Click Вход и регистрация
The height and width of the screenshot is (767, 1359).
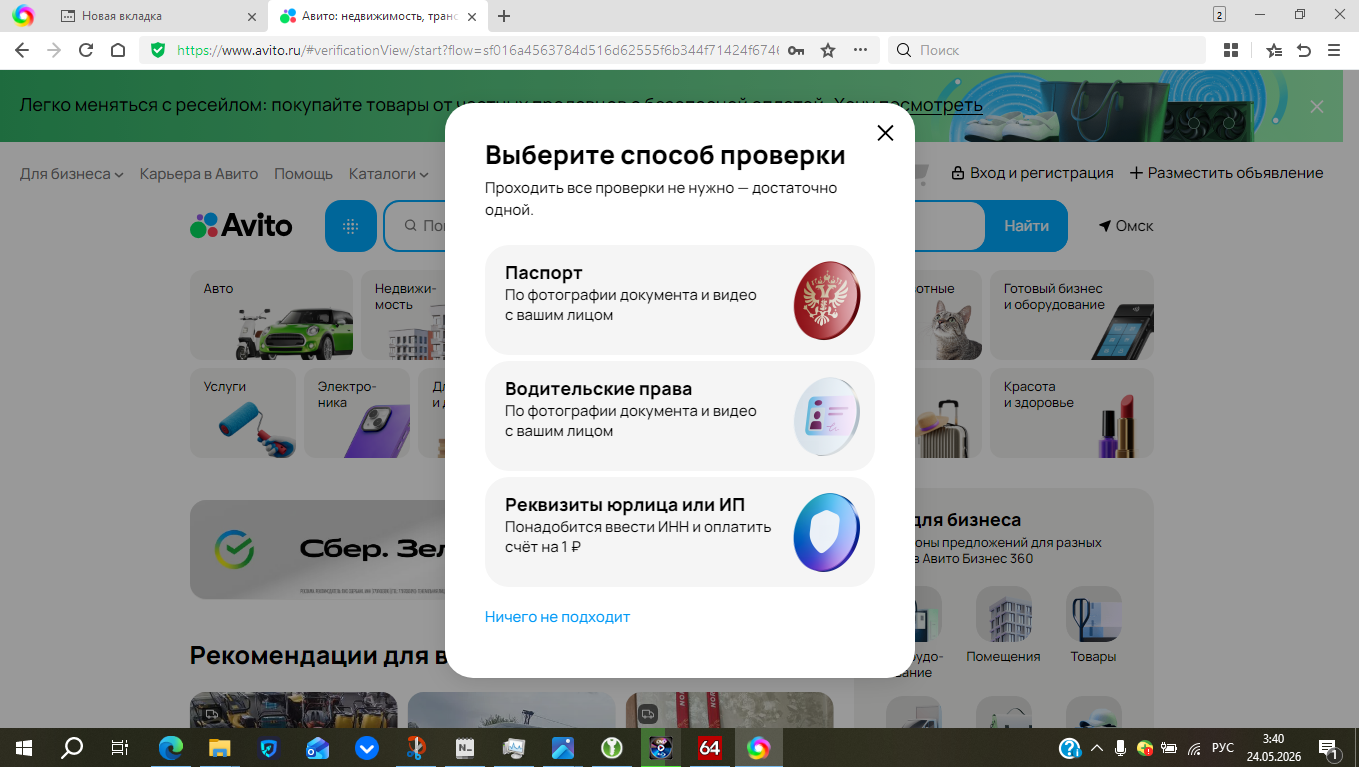1032,173
